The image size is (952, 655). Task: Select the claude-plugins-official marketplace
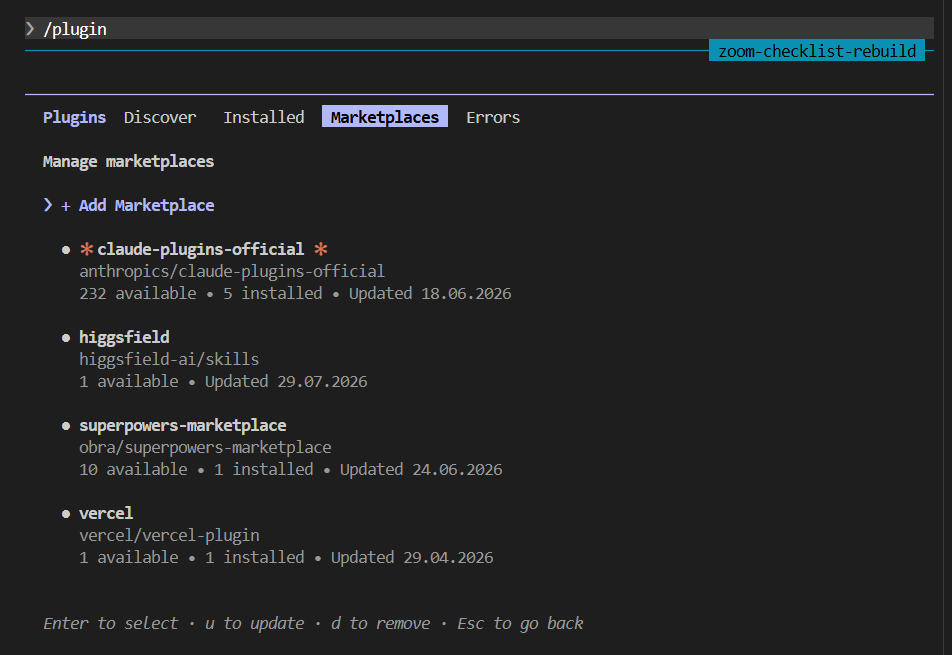200,249
